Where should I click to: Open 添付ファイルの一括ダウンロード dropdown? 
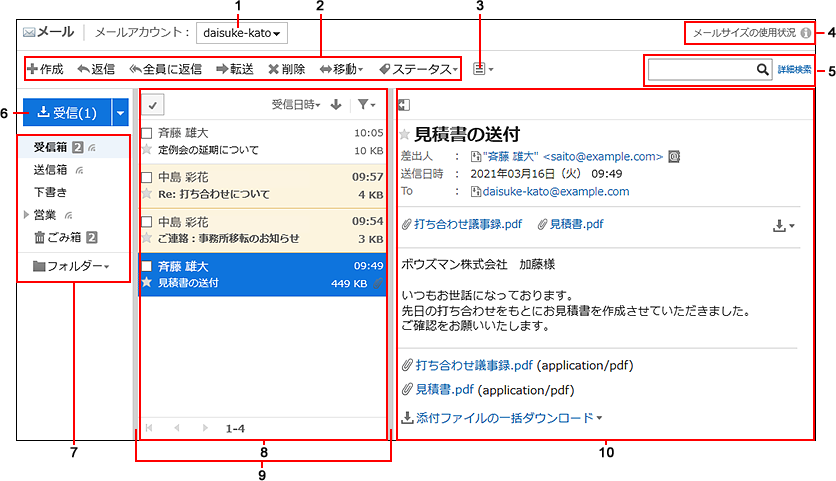coord(501,418)
